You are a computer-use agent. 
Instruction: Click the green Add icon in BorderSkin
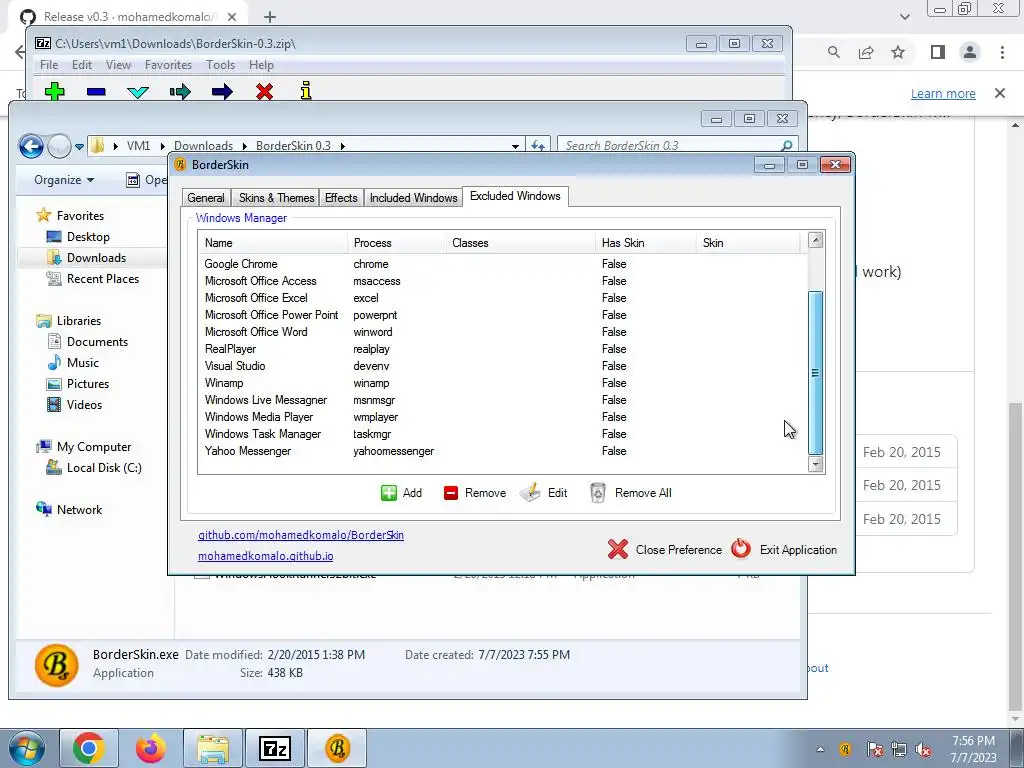389,493
